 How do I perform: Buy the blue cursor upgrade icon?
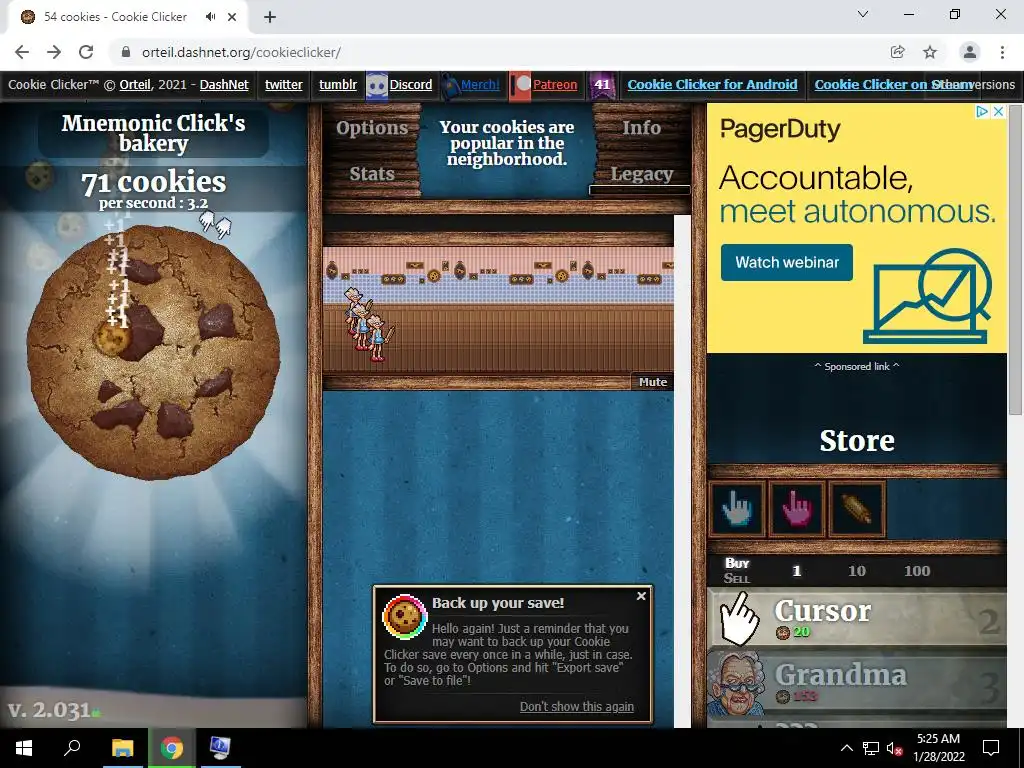[737, 509]
